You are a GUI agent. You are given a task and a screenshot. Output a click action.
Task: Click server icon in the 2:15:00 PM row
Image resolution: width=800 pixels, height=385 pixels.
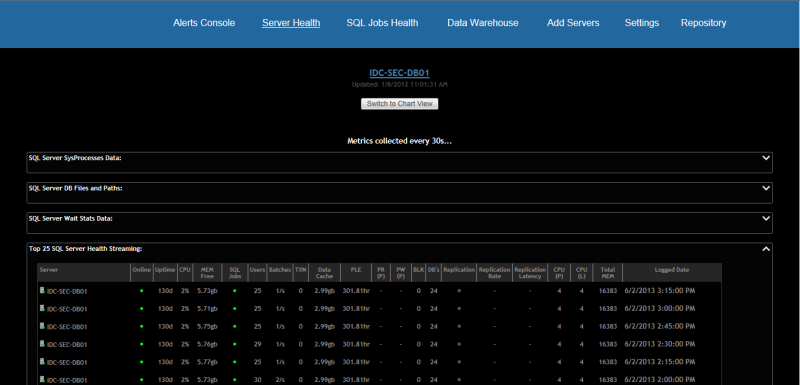(x=42, y=362)
